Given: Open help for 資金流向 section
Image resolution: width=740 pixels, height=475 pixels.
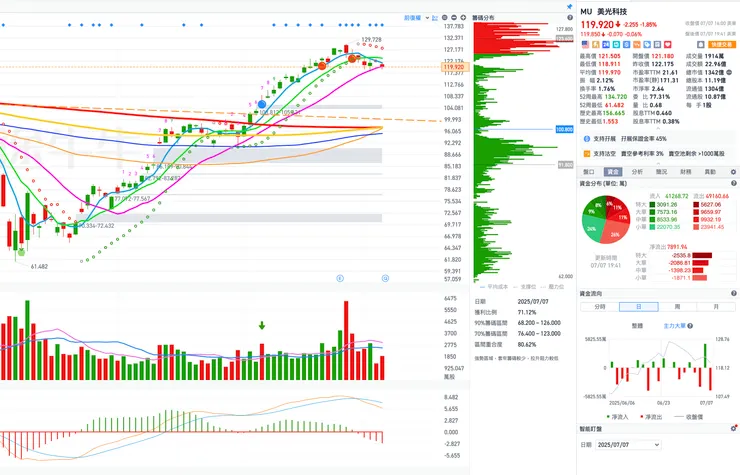Looking at the screenshot, I should tap(733, 293).
